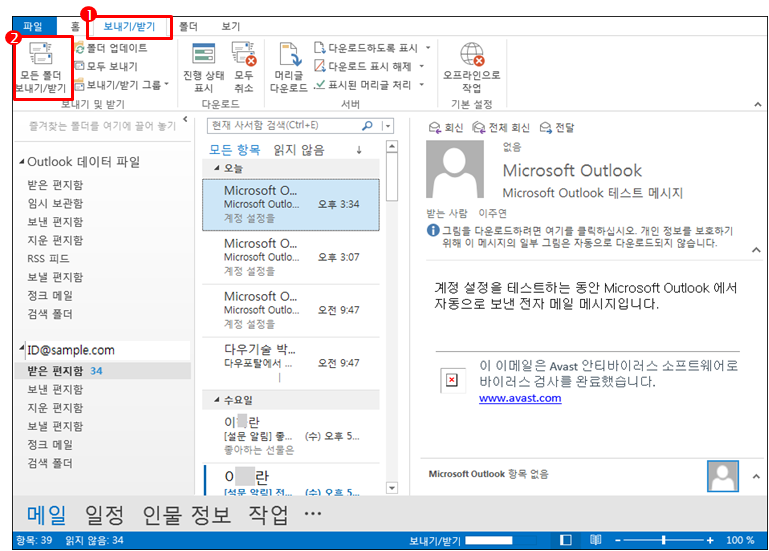Open the 파일 tab
This screenshot has width=769, height=551.
click(x=33, y=26)
